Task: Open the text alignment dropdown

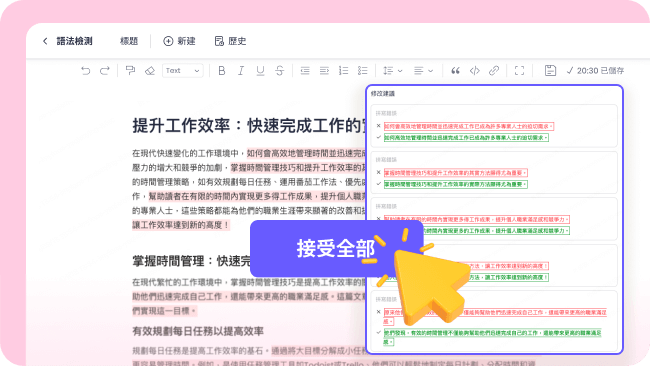Action: click(423, 70)
